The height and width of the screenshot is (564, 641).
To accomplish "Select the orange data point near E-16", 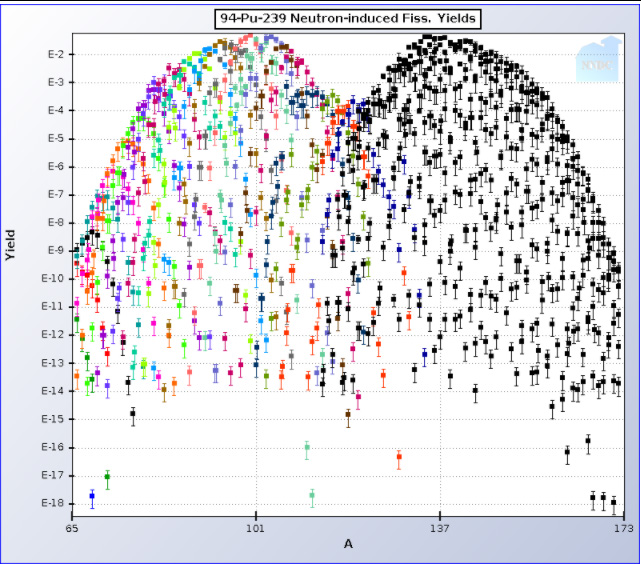I will (x=399, y=457).
